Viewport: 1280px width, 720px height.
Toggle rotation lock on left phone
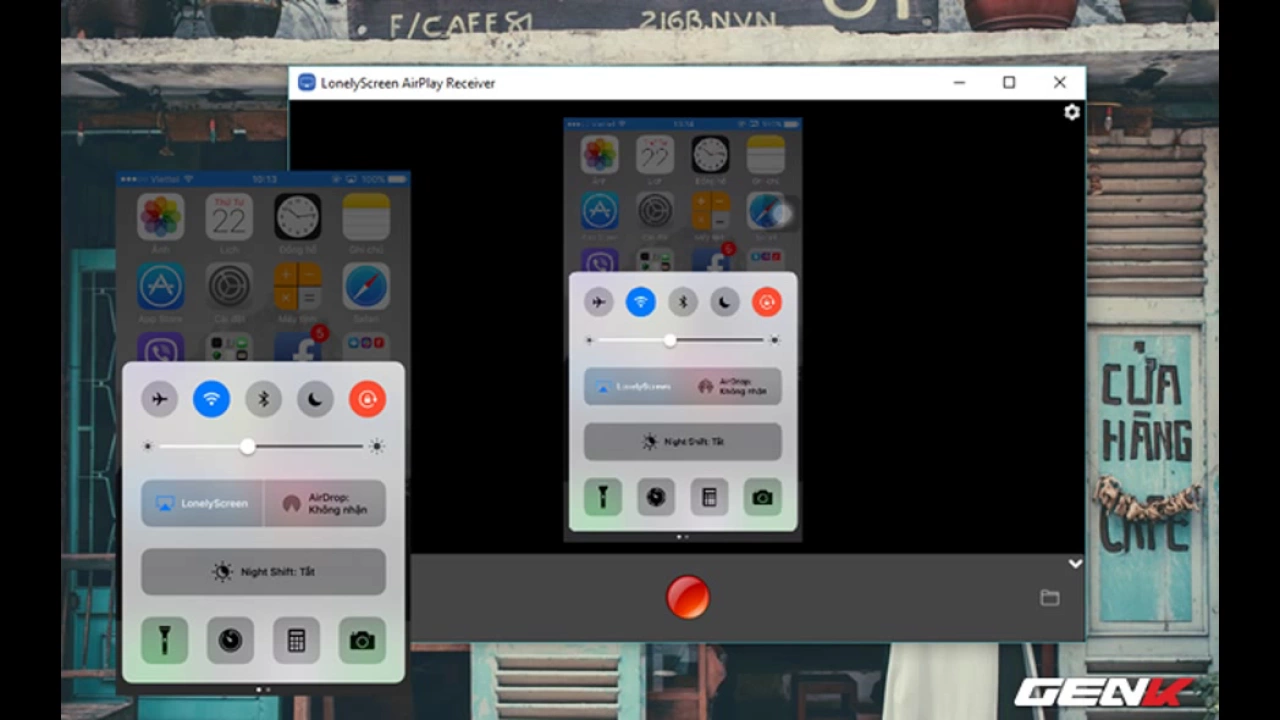tap(367, 399)
